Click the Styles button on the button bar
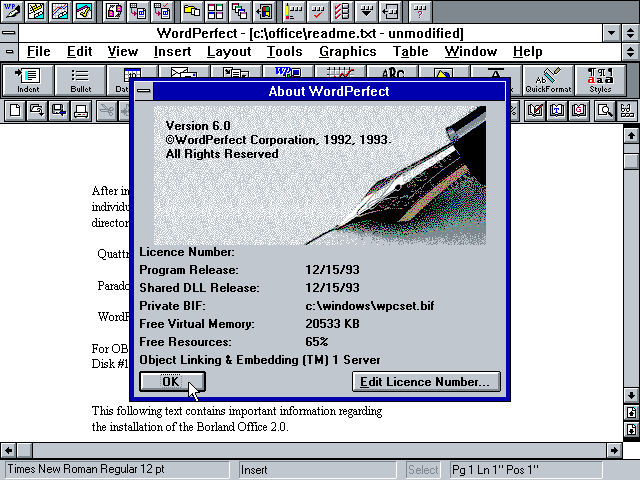 coord(600,80)
